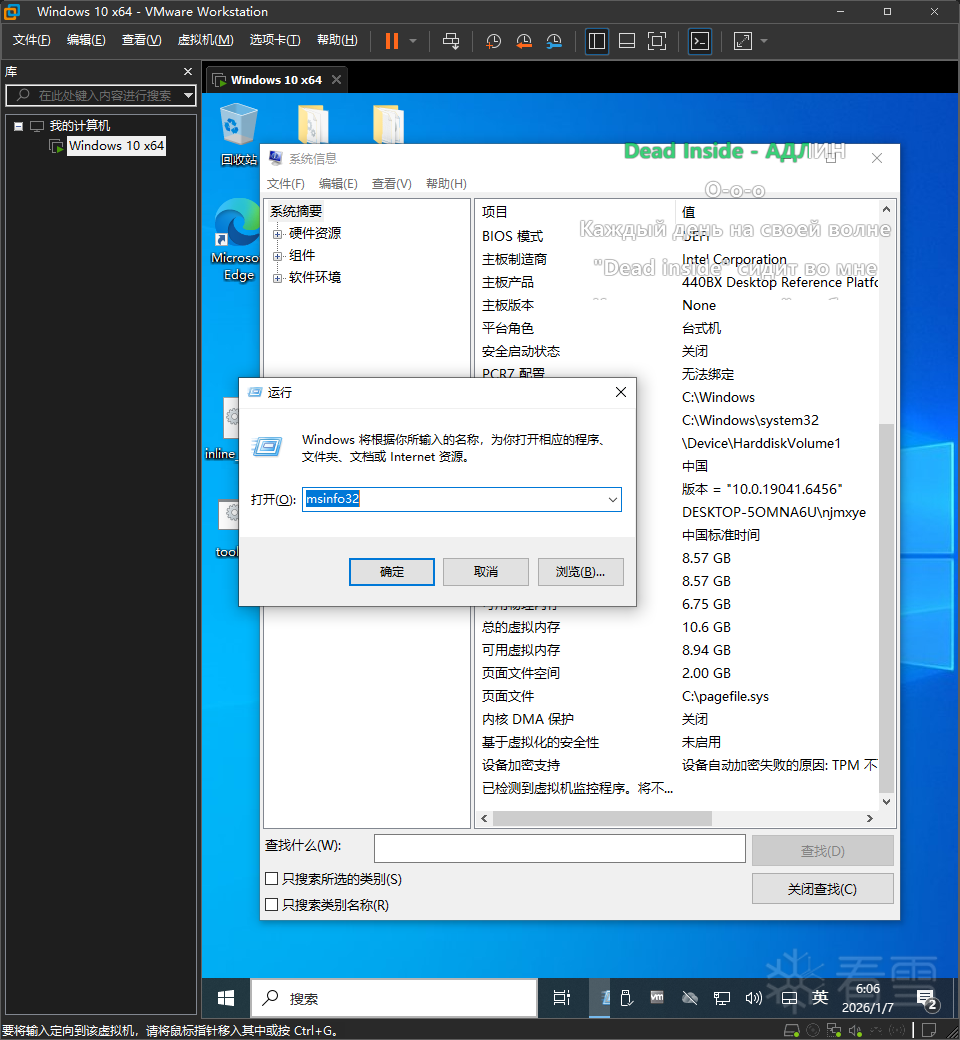Open Task View on the taskbar
Viewport: 960px width, 1040px height.
(x=562, y=998)
